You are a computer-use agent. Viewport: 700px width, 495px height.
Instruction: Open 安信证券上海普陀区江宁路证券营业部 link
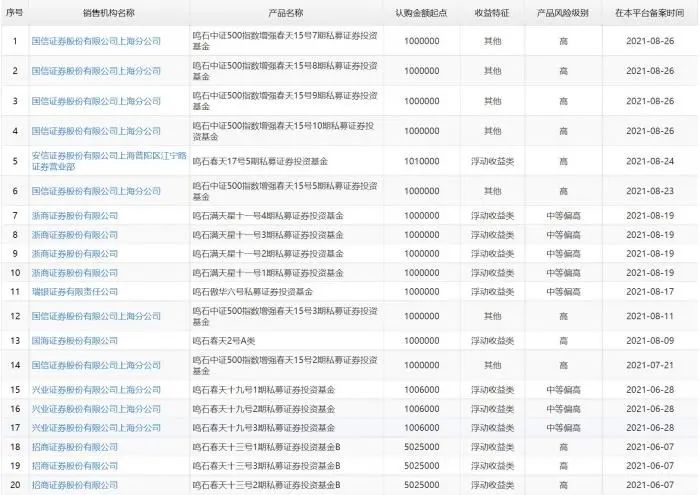[x=109, y=161]
